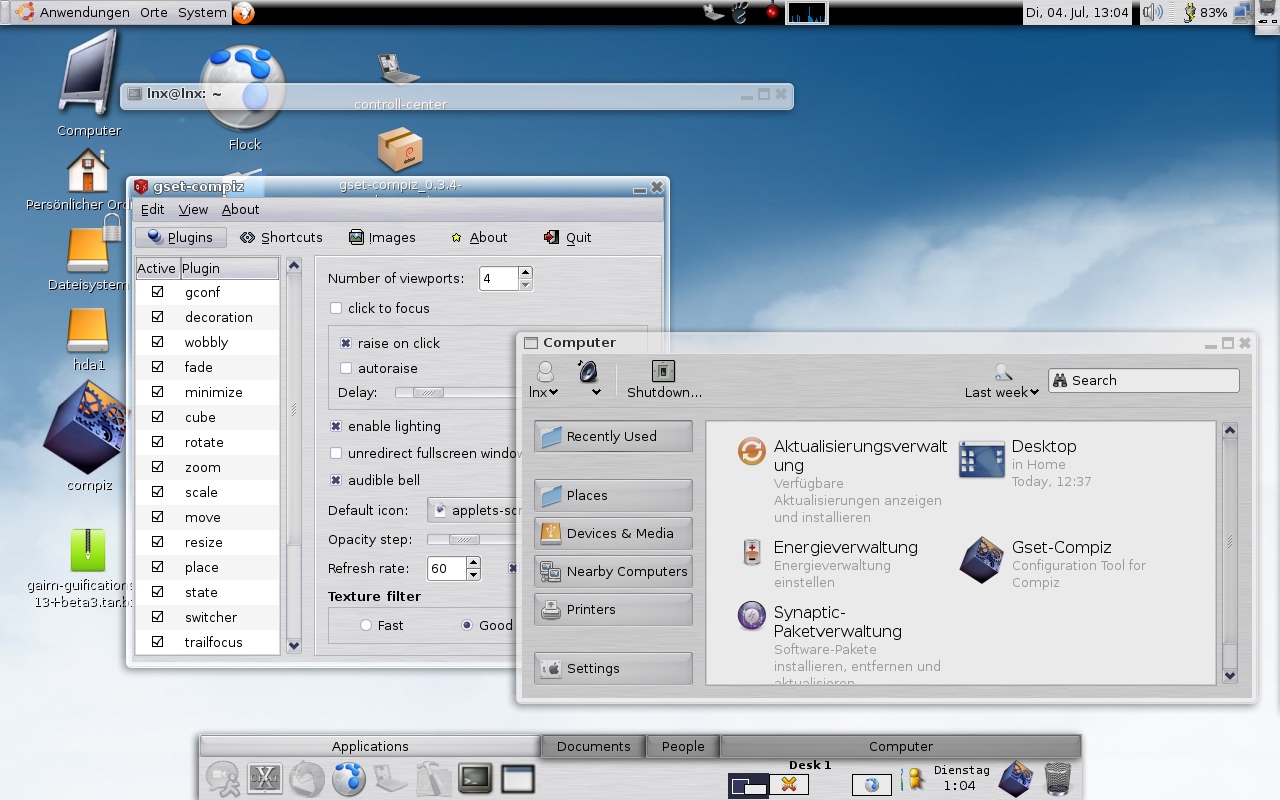
Task: Uncheck raise on click option
Action: coord(346,343)
